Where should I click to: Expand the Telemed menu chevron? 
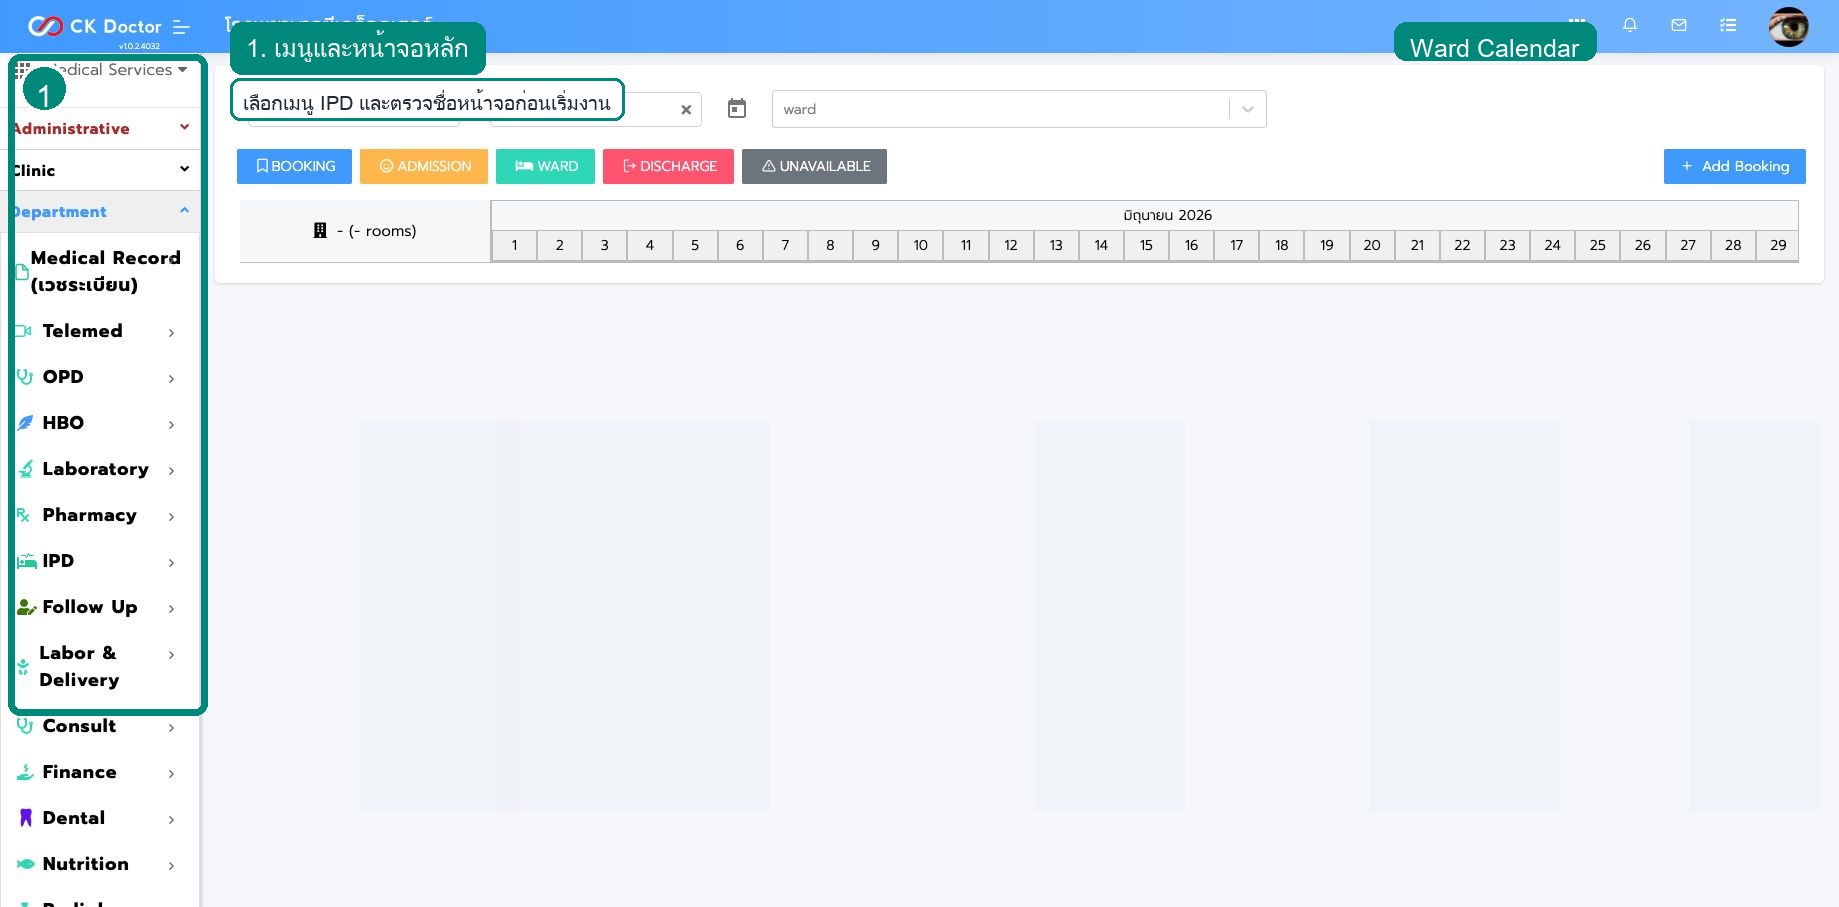[x=171, y=332]
